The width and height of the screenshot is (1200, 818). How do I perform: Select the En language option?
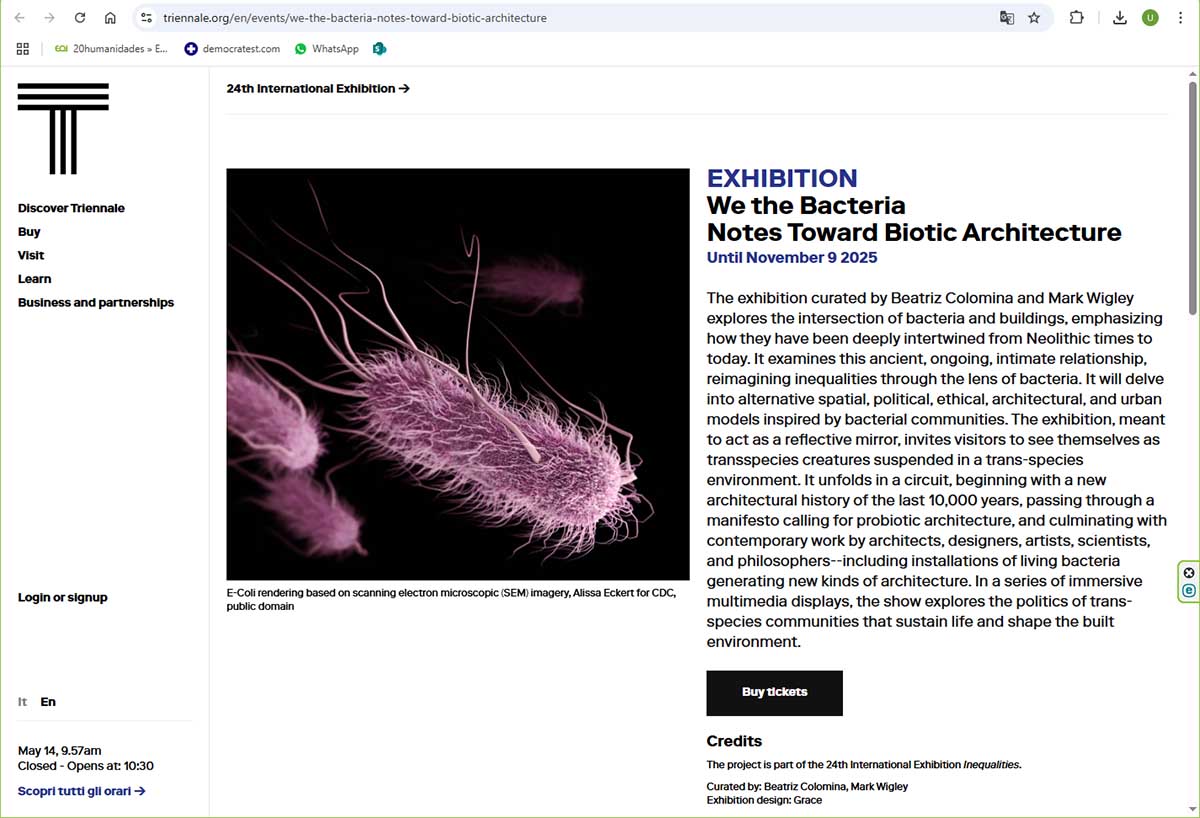pos(48,702)
